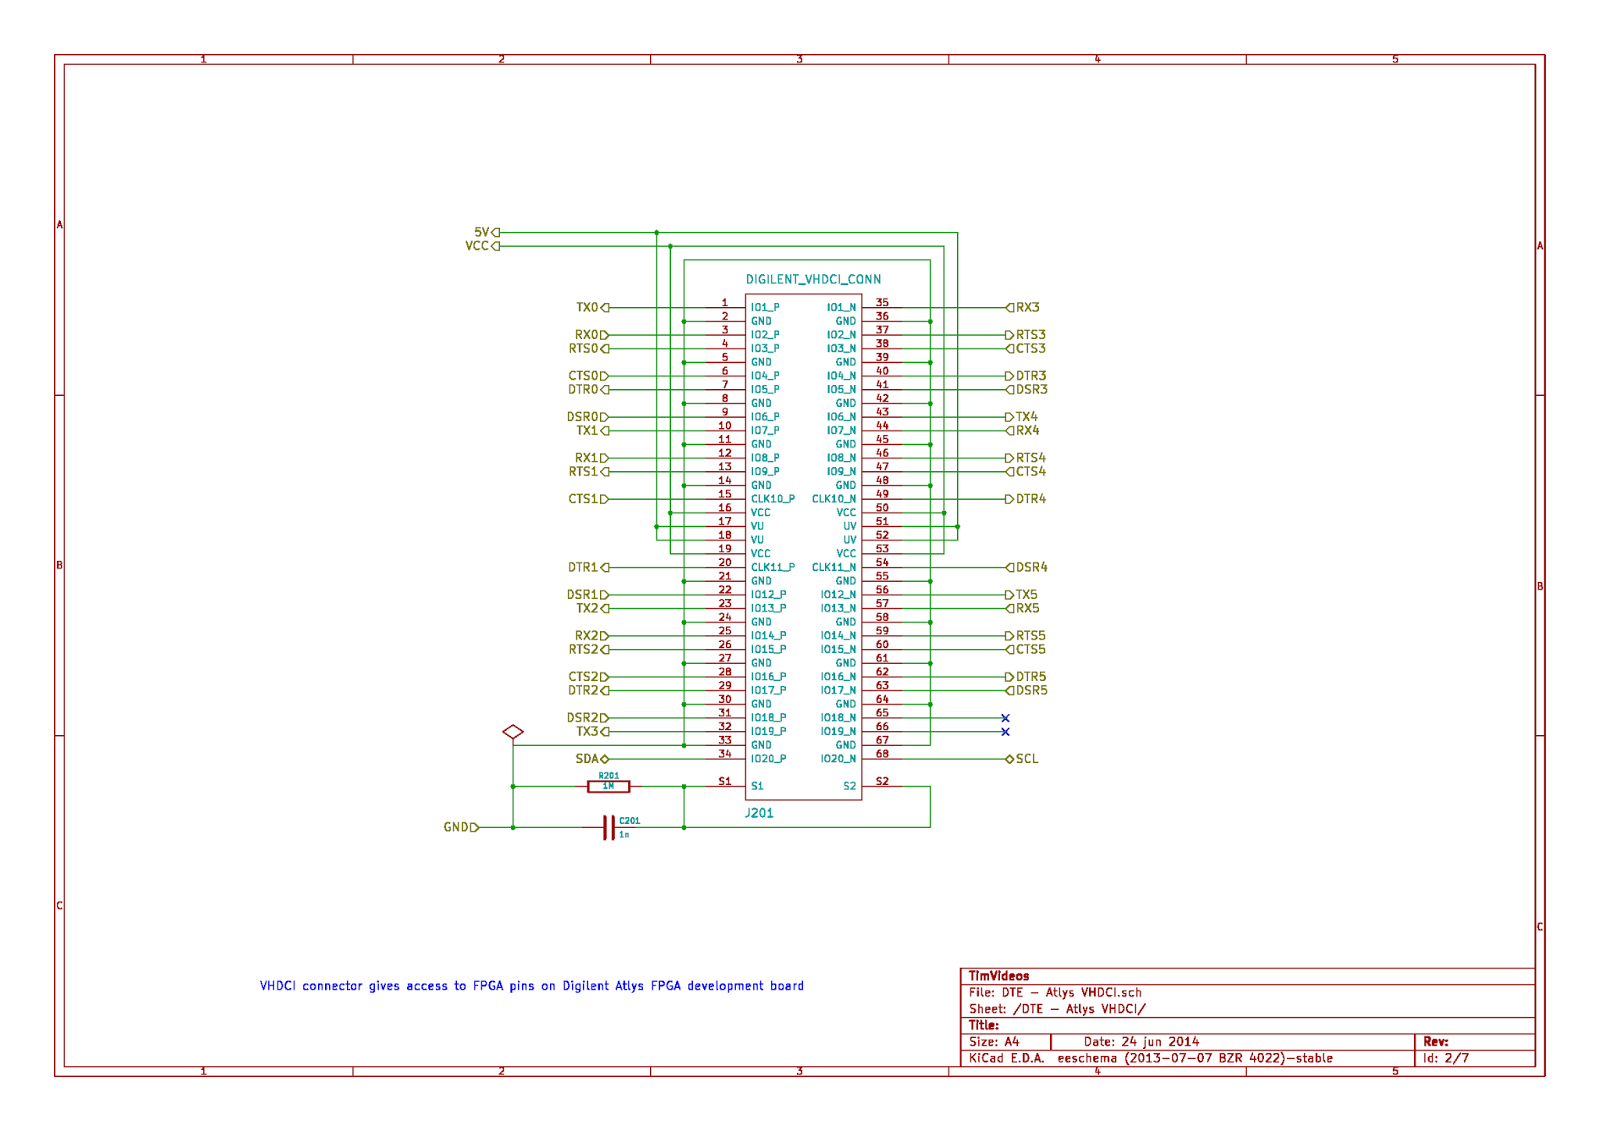Pick the DSR4 label

click(x=1027, y=567)
